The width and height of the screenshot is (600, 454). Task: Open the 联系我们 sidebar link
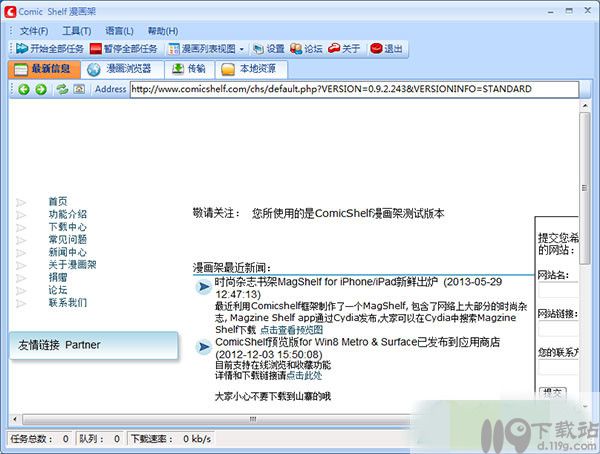(67, 302)
